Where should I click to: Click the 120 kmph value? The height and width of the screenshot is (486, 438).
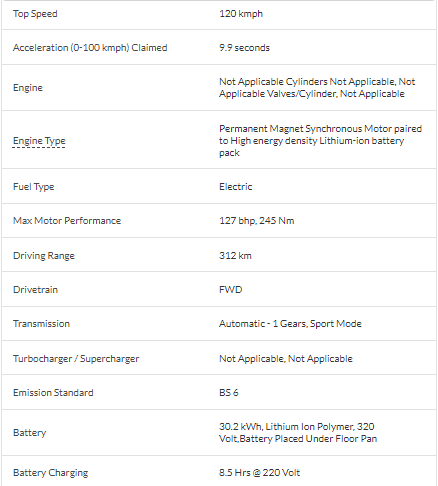241,14
